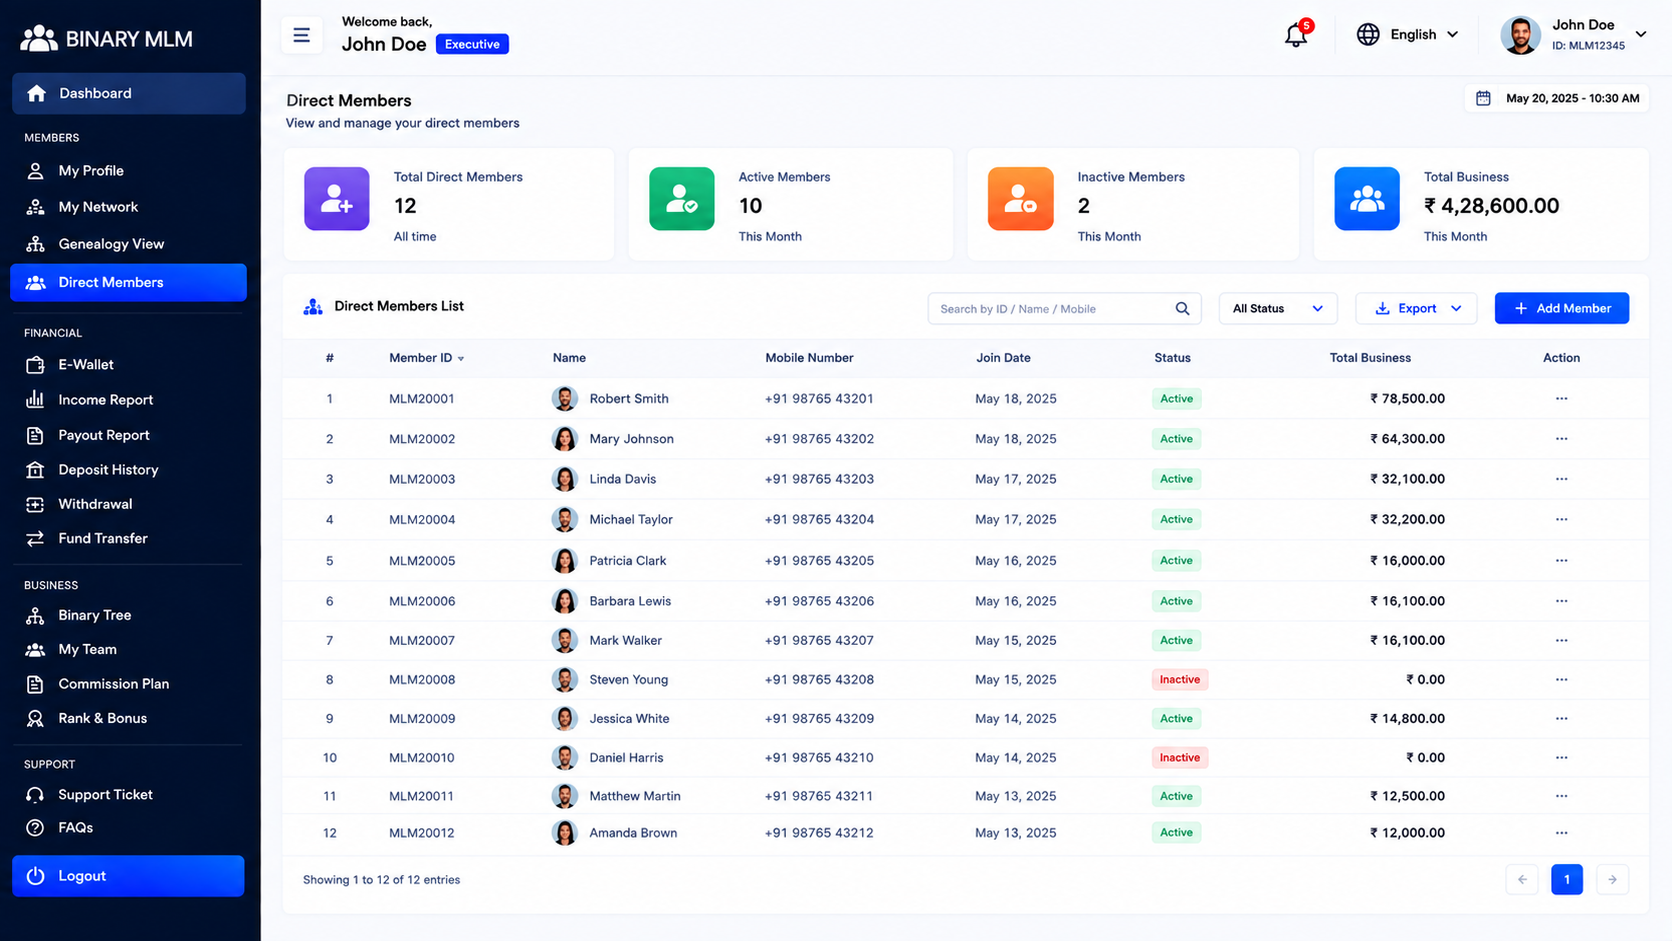The height and width of the screenshot is (941, 1672).
Task: Open Support Ticket menu item
Action: point(105,795)
